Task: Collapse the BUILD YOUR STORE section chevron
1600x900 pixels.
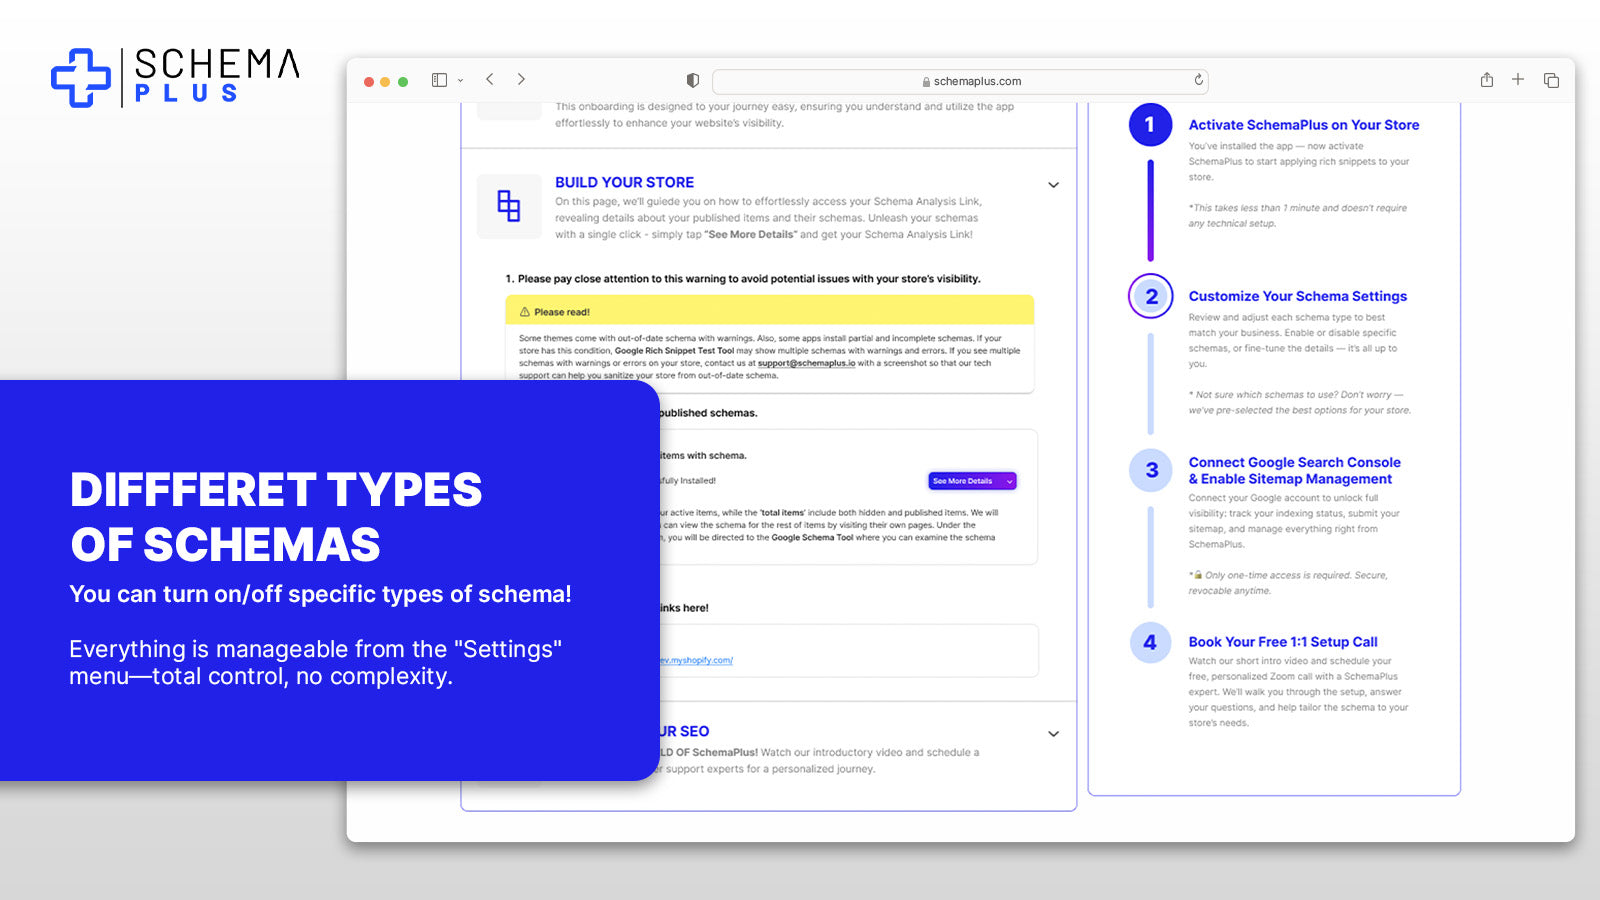Action: 1053,185
